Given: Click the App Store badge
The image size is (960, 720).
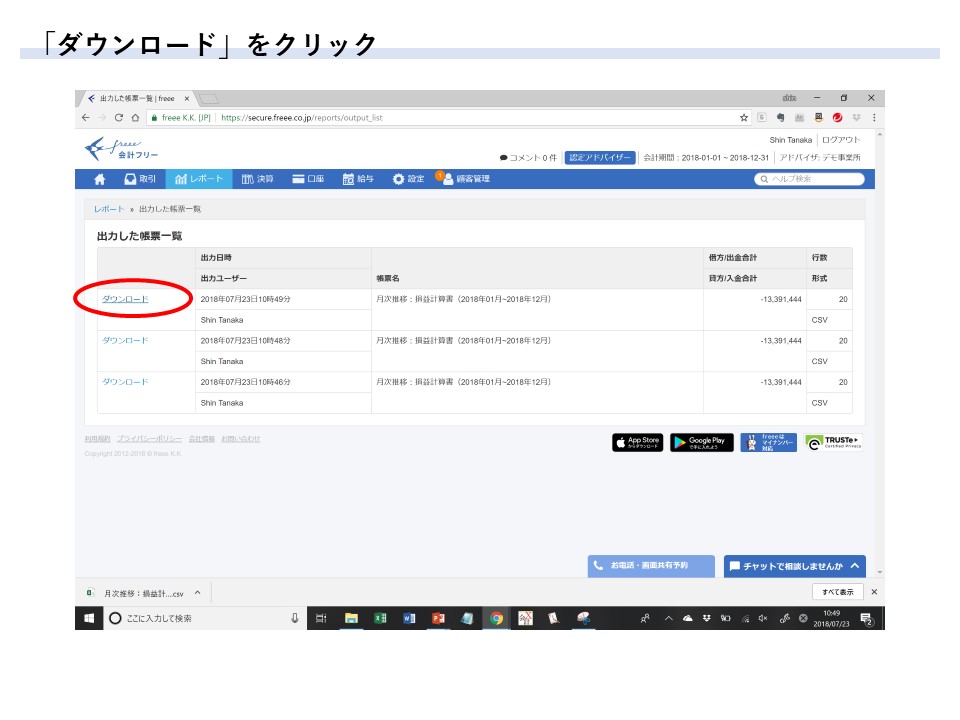Looking at the screenshot, I should tap(637, 442).
